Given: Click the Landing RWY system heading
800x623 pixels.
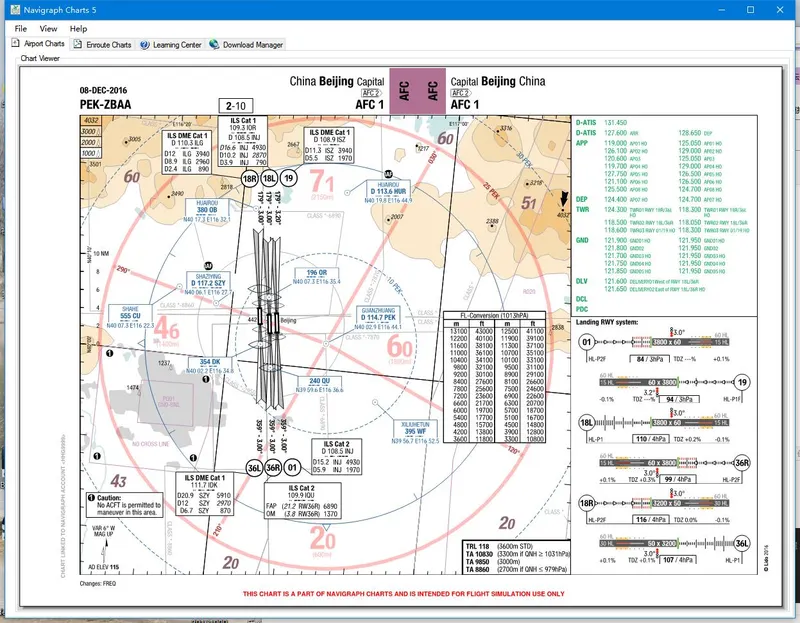Looking at the screenshot, I should point(607,322).
